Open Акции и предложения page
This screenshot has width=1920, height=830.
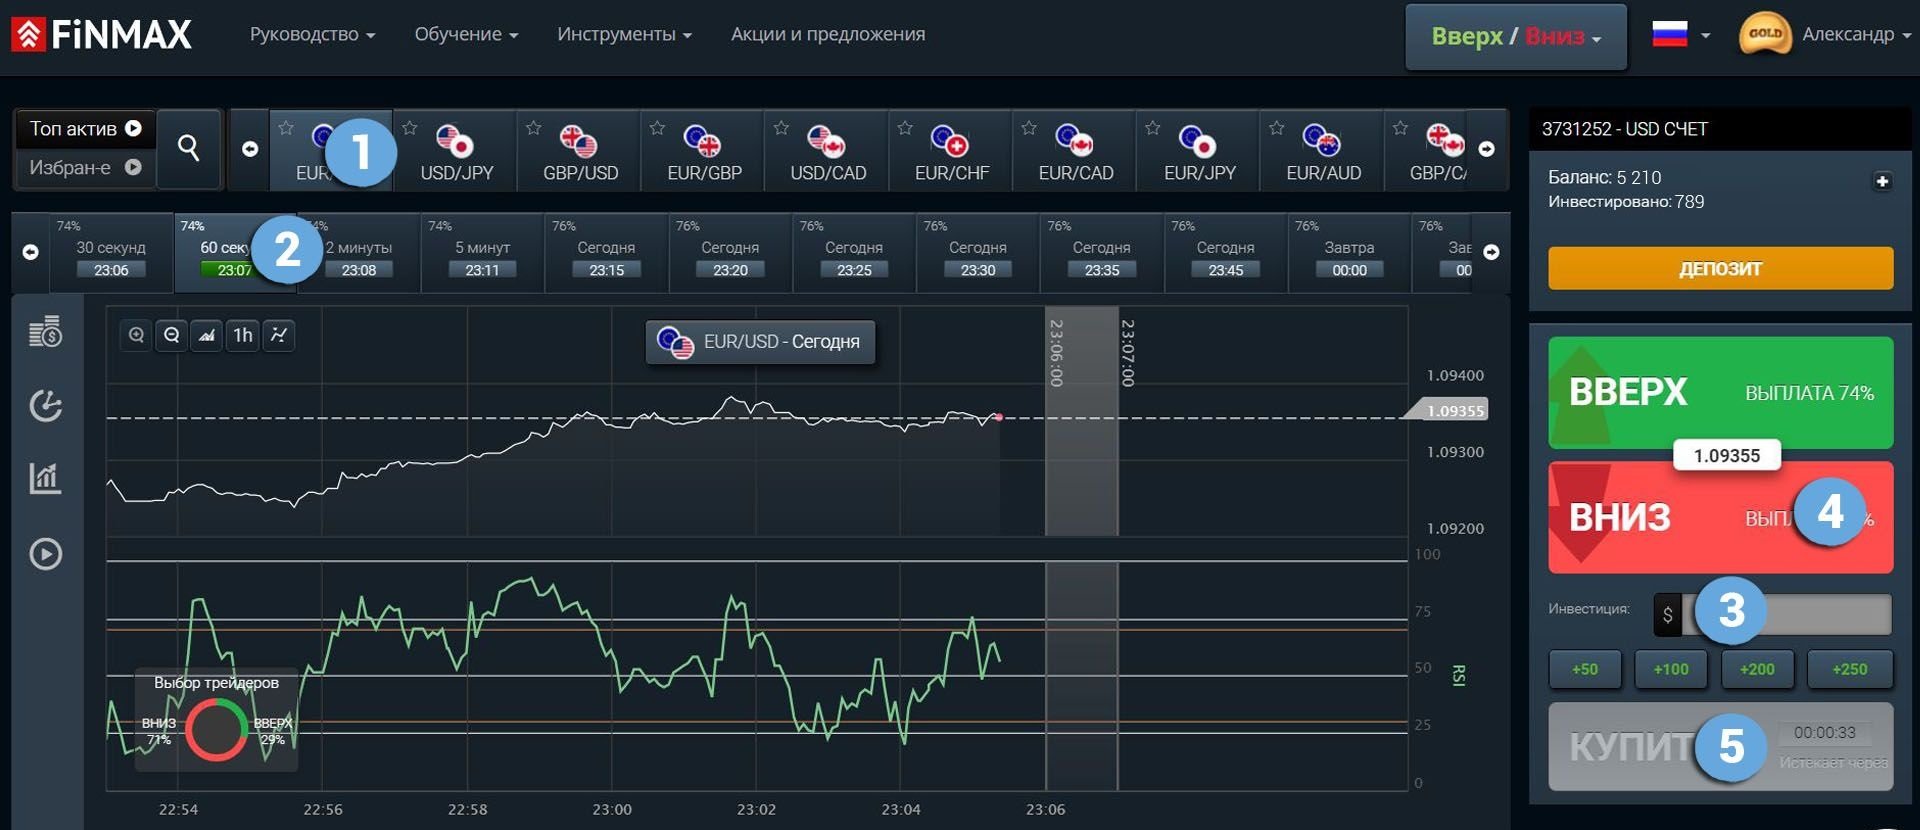(x=828, y=34)
